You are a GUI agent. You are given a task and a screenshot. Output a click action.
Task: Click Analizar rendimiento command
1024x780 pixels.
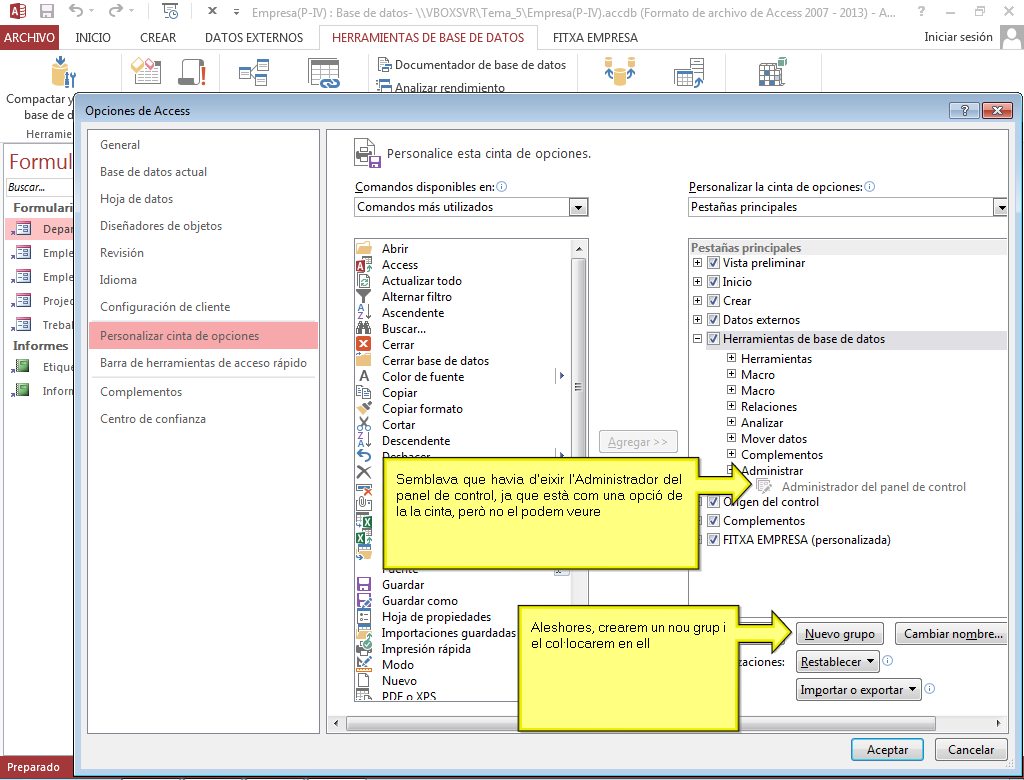(x=441, y=87)
